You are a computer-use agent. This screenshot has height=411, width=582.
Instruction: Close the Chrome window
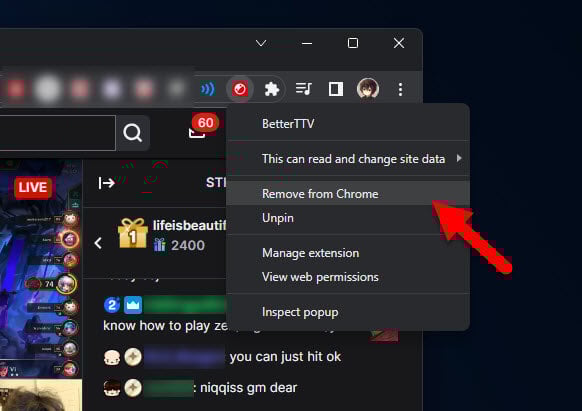(x=399, y=43)
